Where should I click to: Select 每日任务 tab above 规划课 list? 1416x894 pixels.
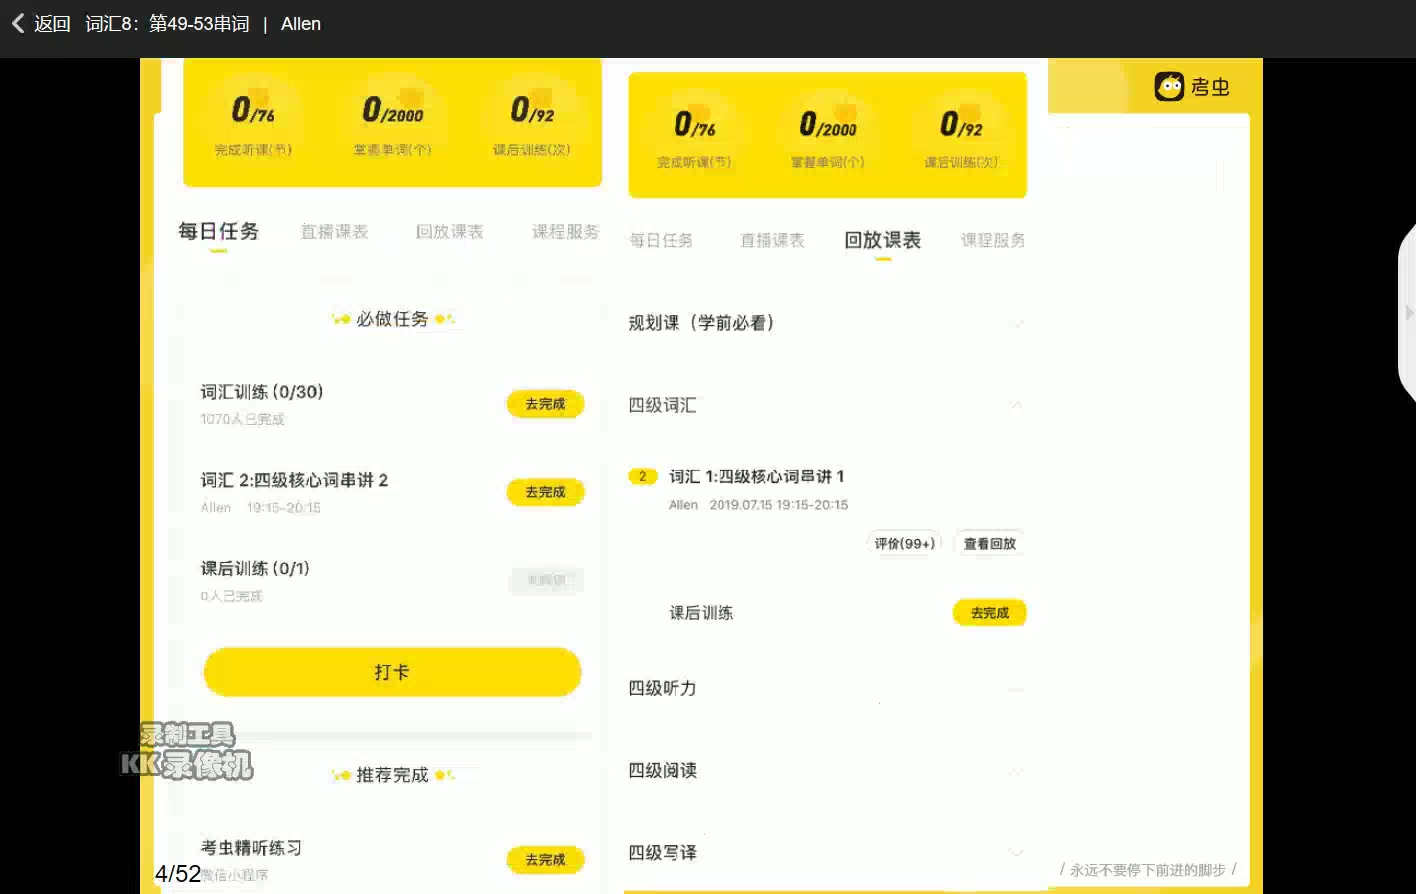point(661,240)
